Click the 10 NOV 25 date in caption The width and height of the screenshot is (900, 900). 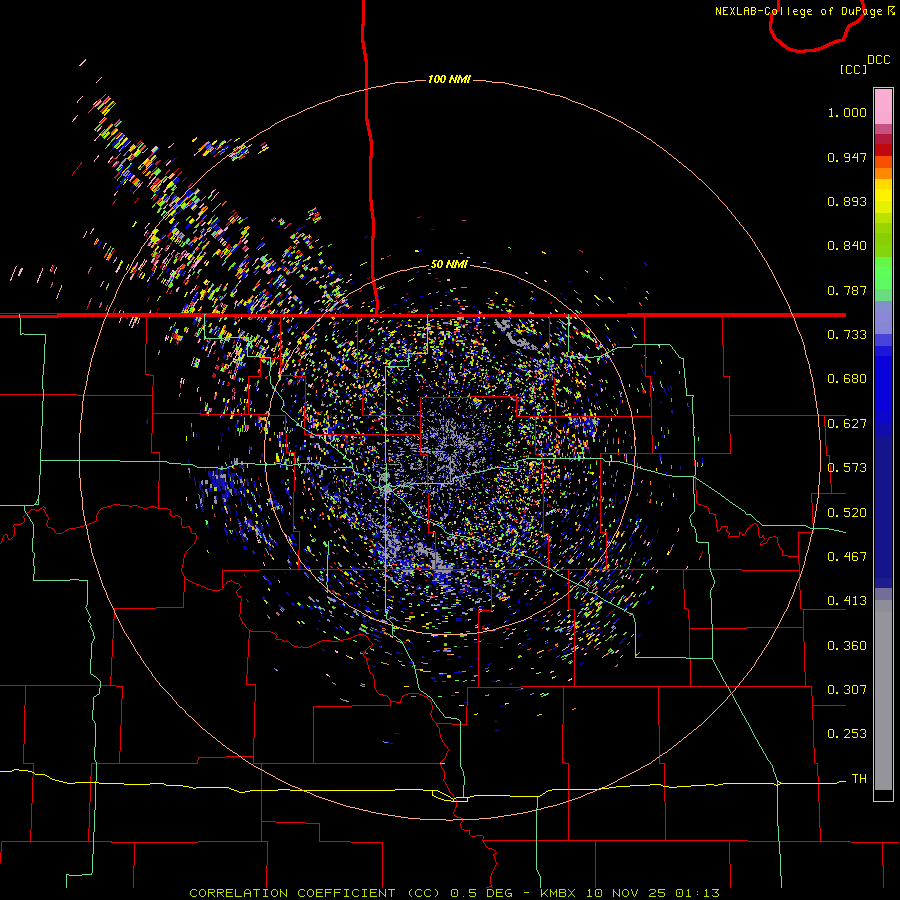627,893
